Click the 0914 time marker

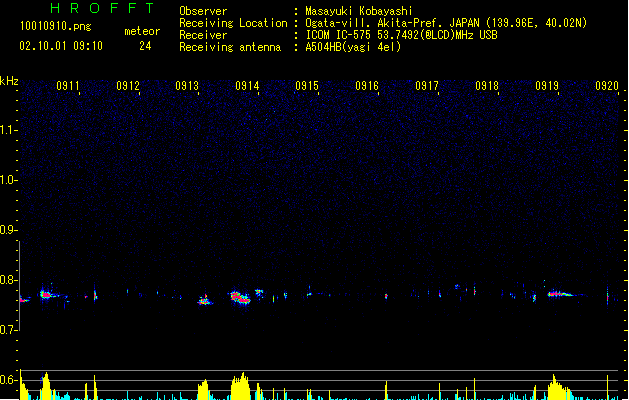click(x=247, y=86)
